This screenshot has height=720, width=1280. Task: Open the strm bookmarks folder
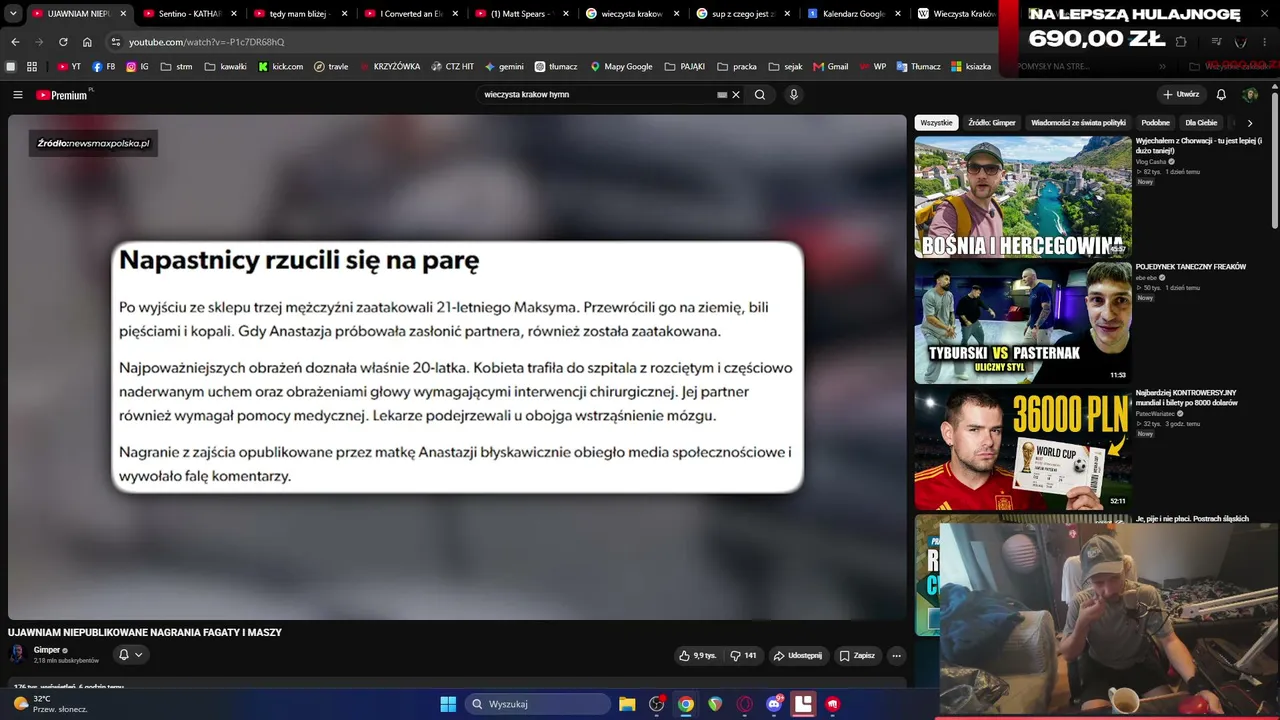[x=176, y=66]
